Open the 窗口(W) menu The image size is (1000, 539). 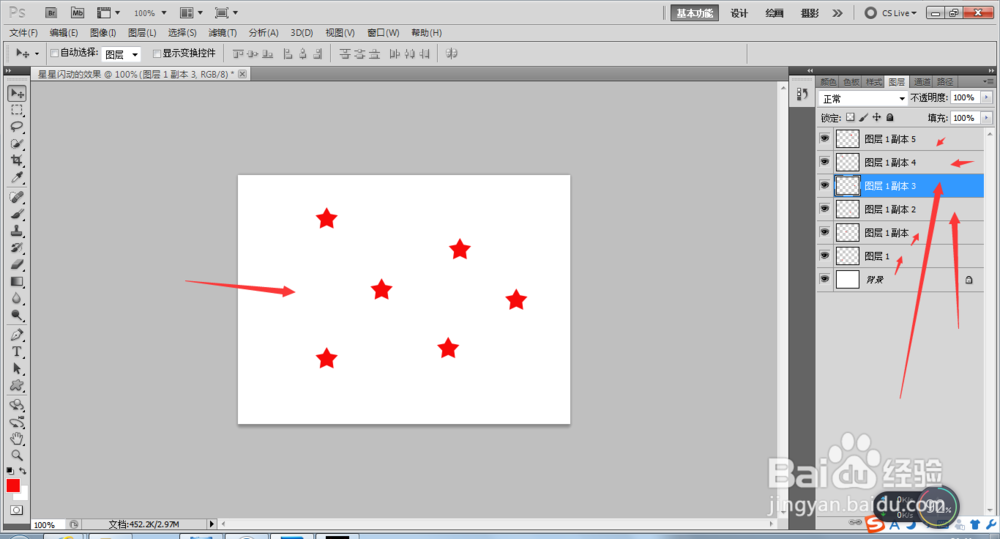click(383, 33)
